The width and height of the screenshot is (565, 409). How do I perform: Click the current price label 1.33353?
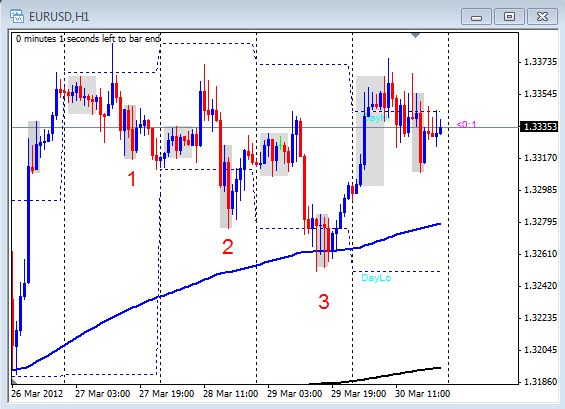pos(538,127)
